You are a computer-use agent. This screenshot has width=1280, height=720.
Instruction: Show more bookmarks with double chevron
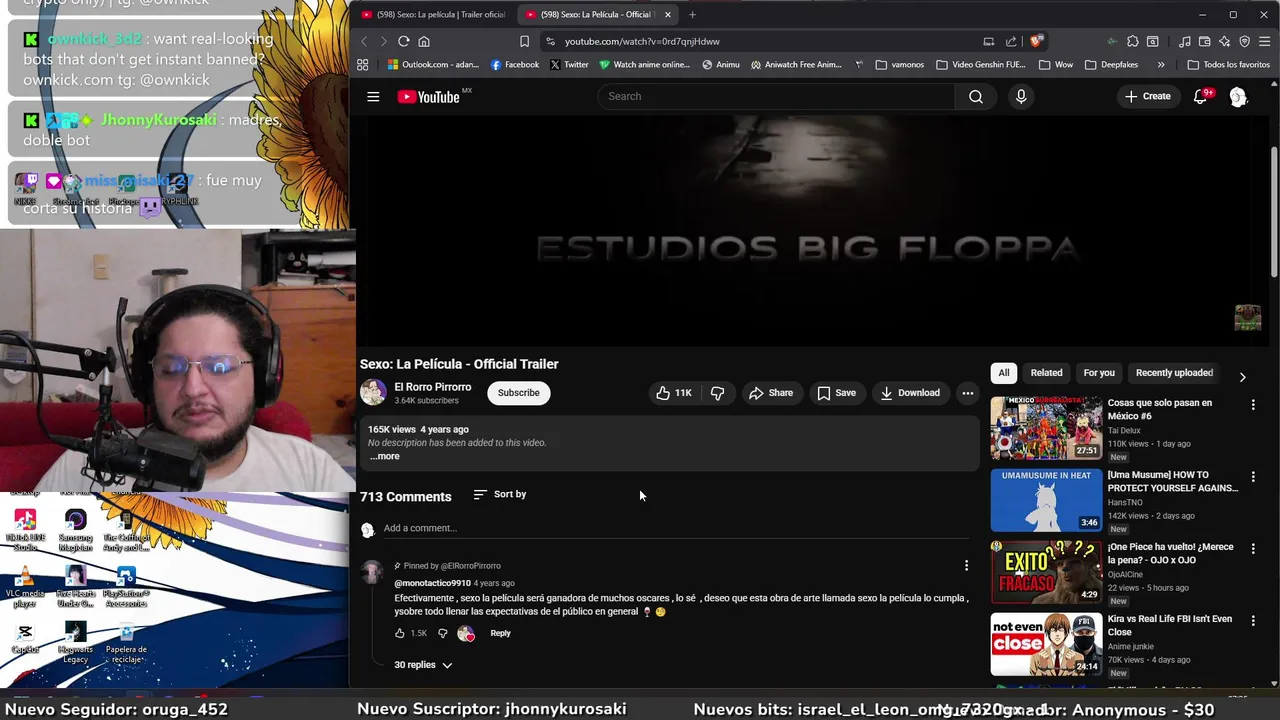tap(1161, 64)
